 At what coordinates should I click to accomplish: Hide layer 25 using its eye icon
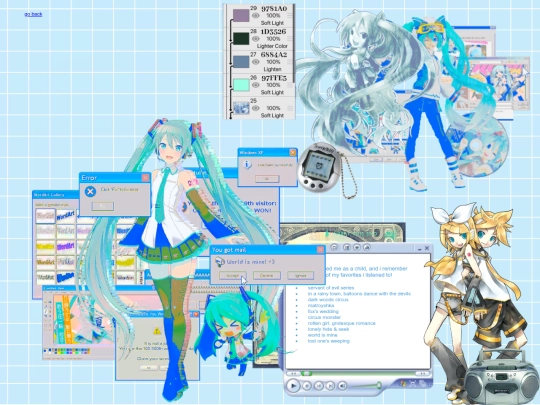(255, 108)
